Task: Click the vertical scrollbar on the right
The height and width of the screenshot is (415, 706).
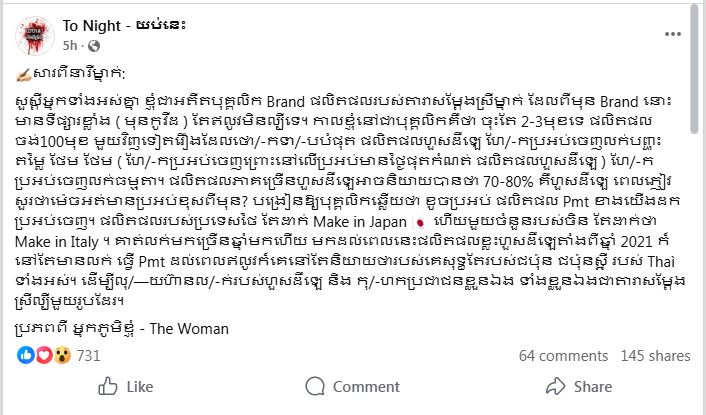Action: (x=698, y=200)
